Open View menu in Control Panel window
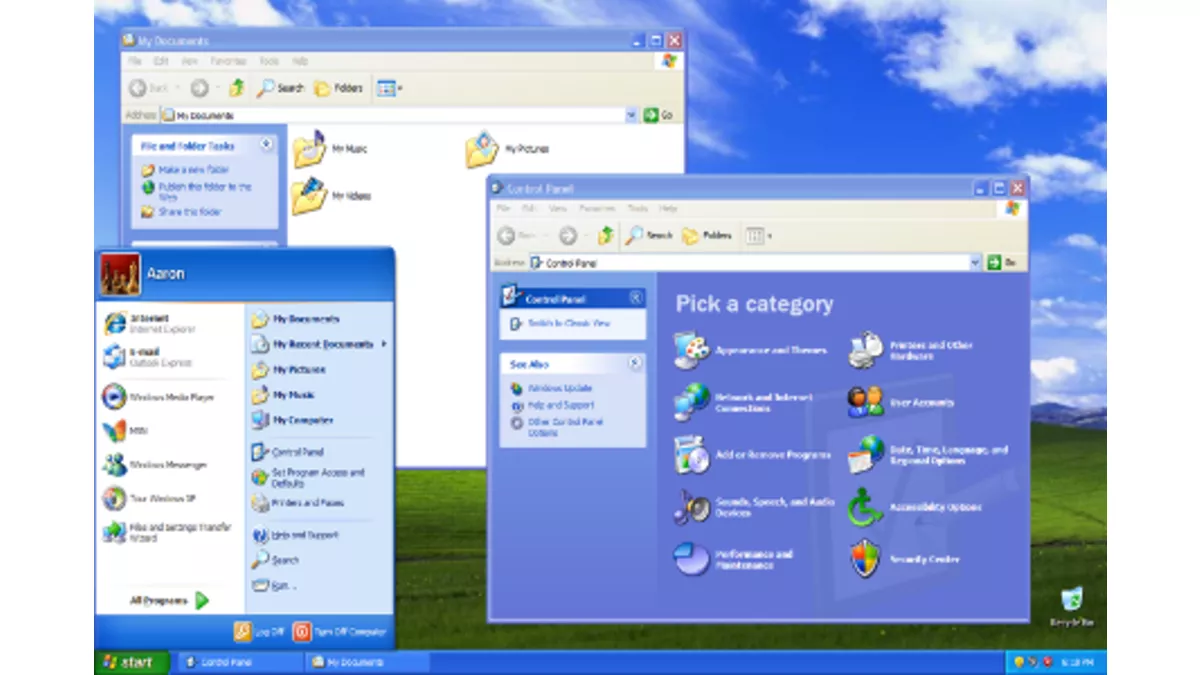 [x=558, y=208]
